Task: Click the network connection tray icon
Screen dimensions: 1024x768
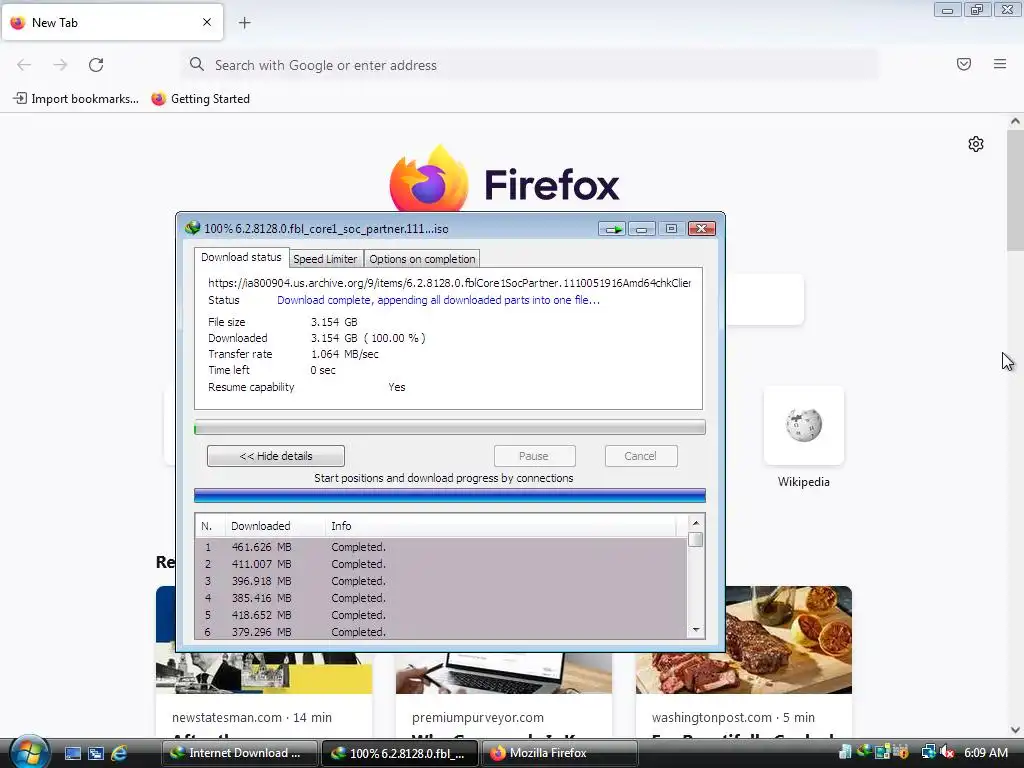Action: 928,753
